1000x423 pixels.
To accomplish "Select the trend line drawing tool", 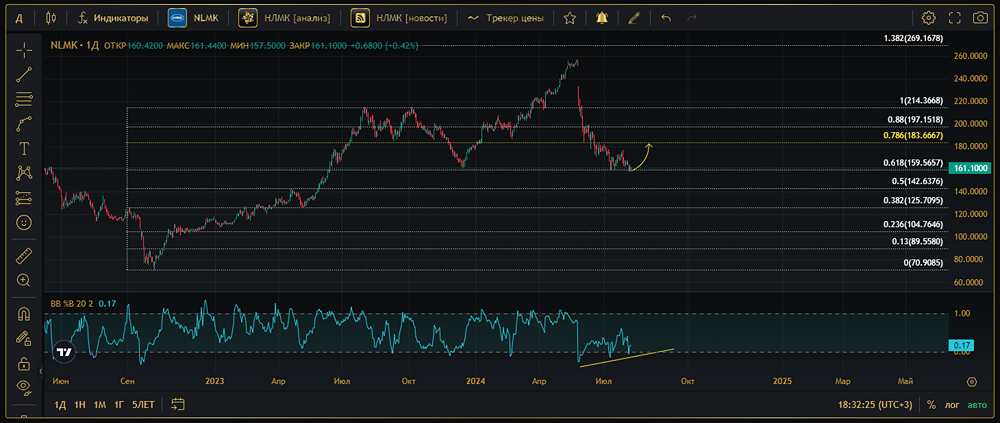I will click(x=24, y=74).
